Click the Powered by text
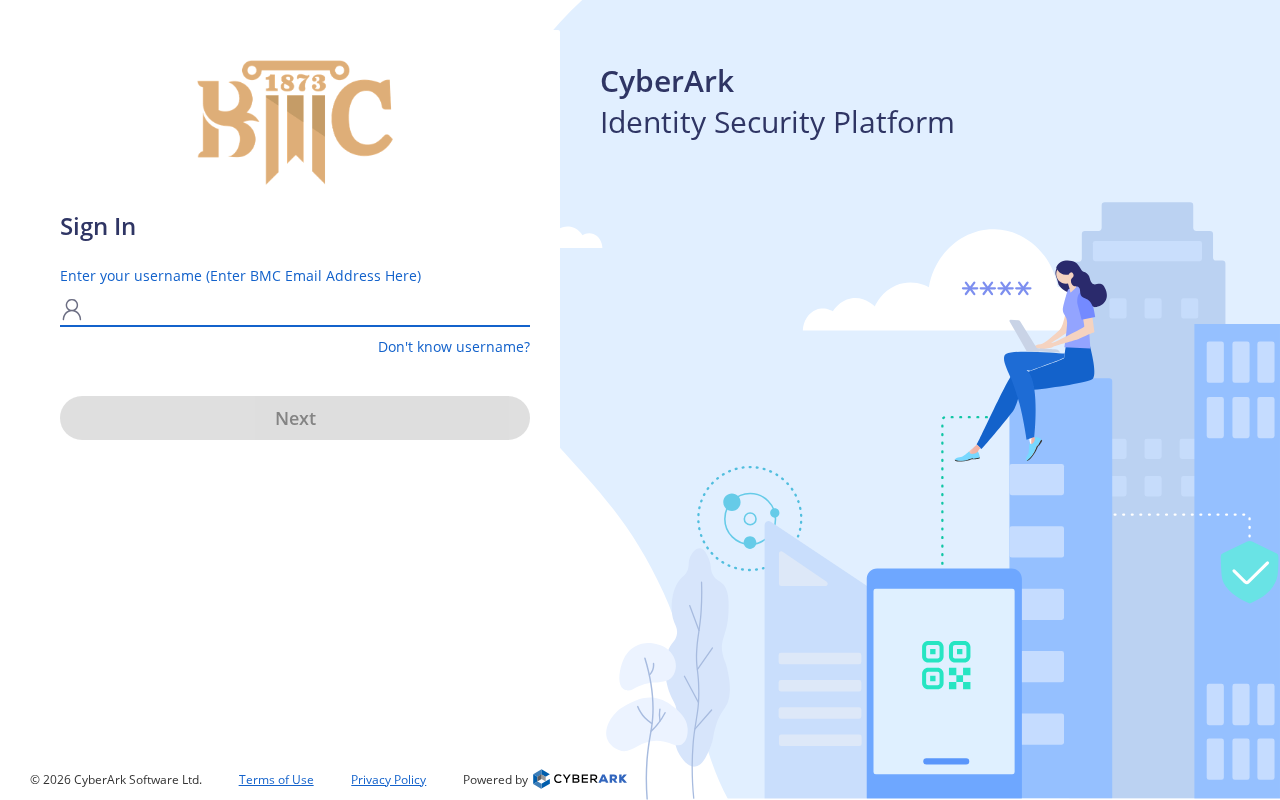Image resolution: width=1280 pixels, height=800 pixels. (x=495, y=780)
